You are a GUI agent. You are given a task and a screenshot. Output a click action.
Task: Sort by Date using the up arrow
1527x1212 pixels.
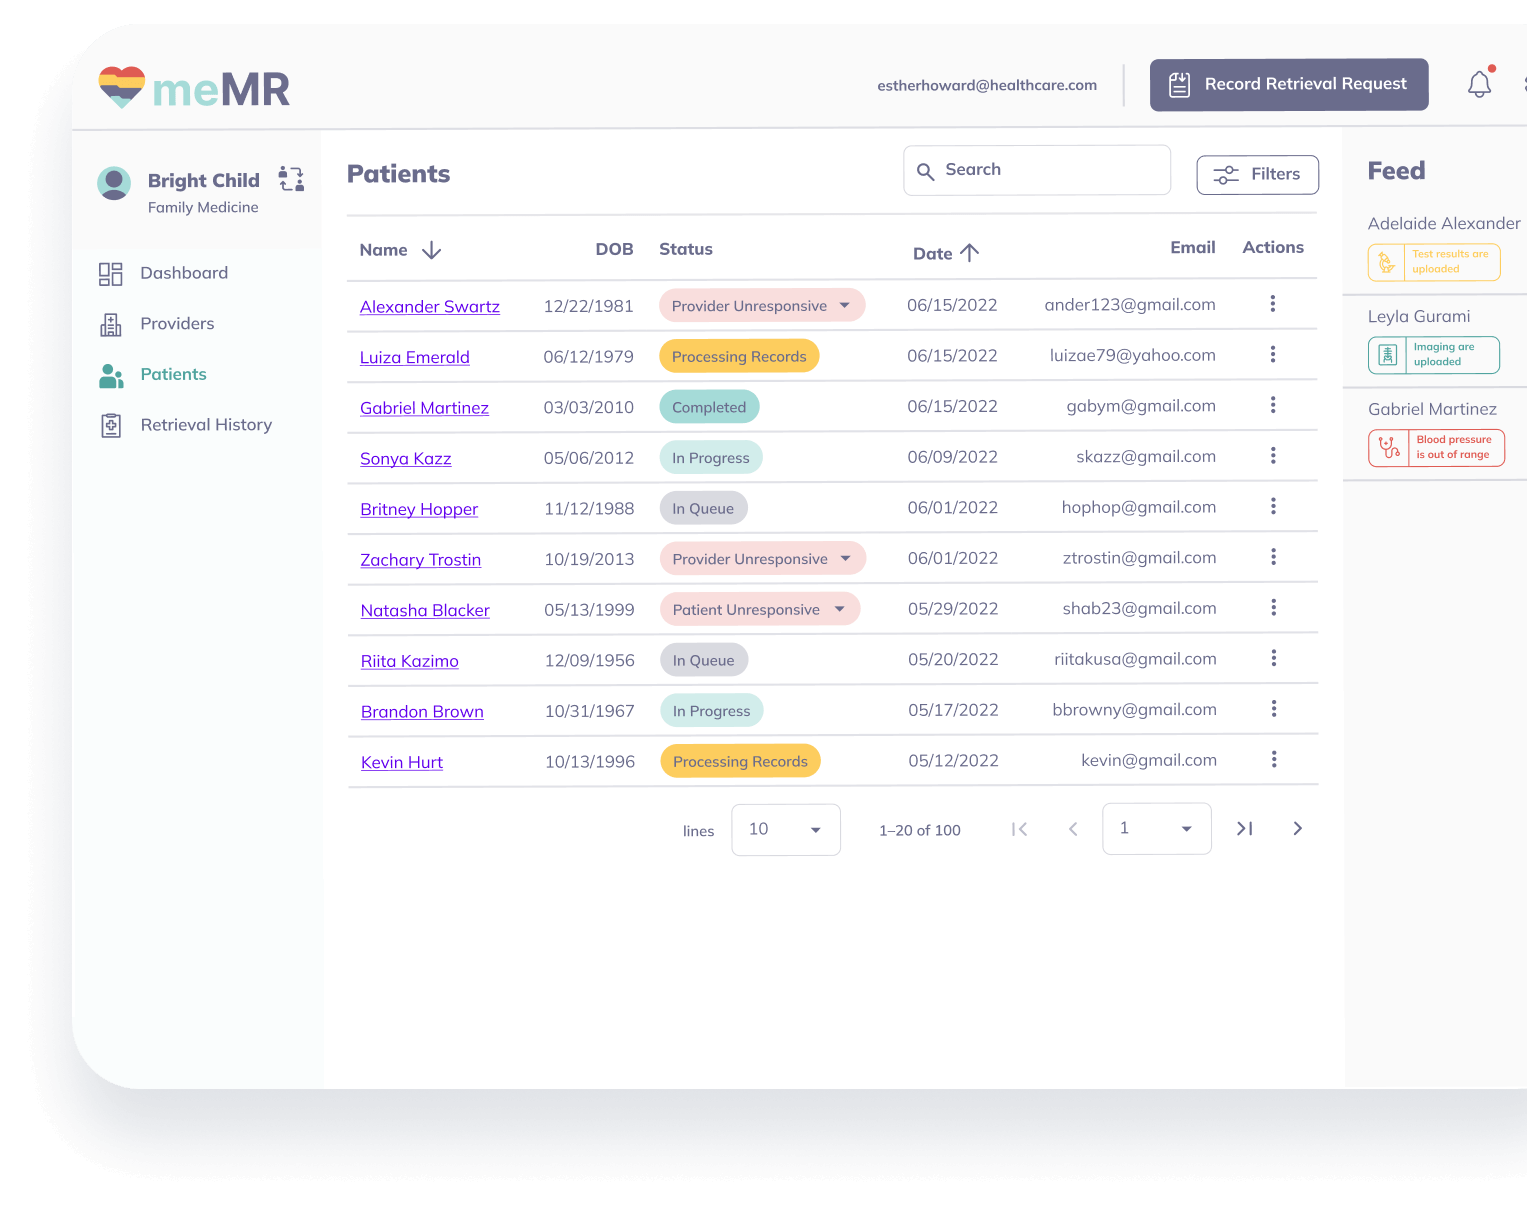[969, 253]
